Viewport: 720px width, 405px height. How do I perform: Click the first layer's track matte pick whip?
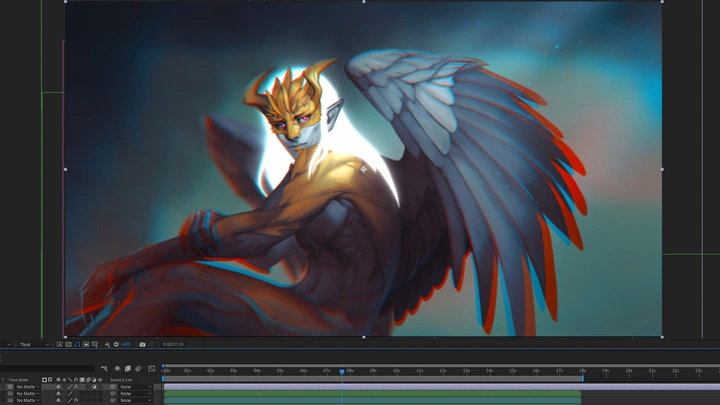10,387
